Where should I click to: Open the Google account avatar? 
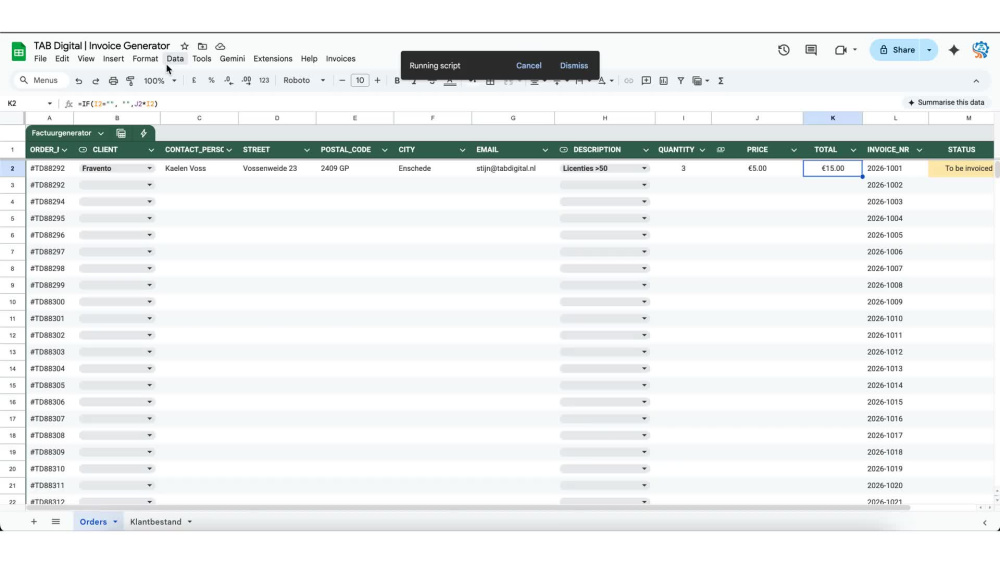click(981, 50)
